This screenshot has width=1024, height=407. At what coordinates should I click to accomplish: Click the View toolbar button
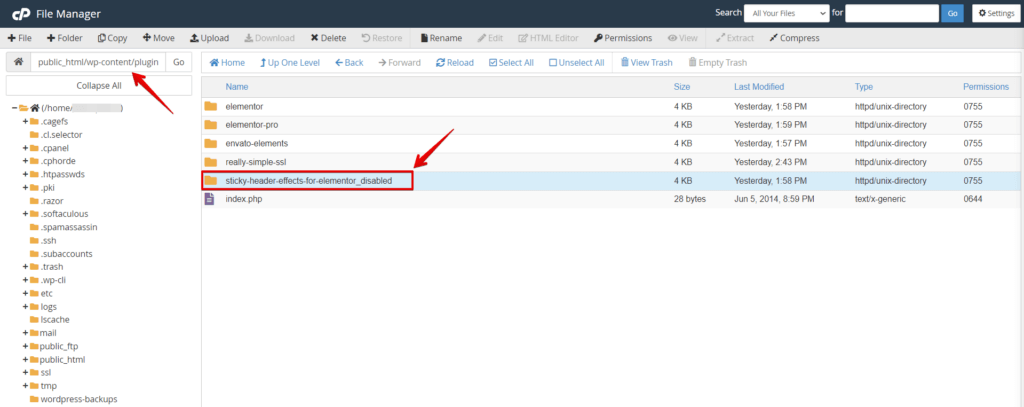[x=682, y=38]
